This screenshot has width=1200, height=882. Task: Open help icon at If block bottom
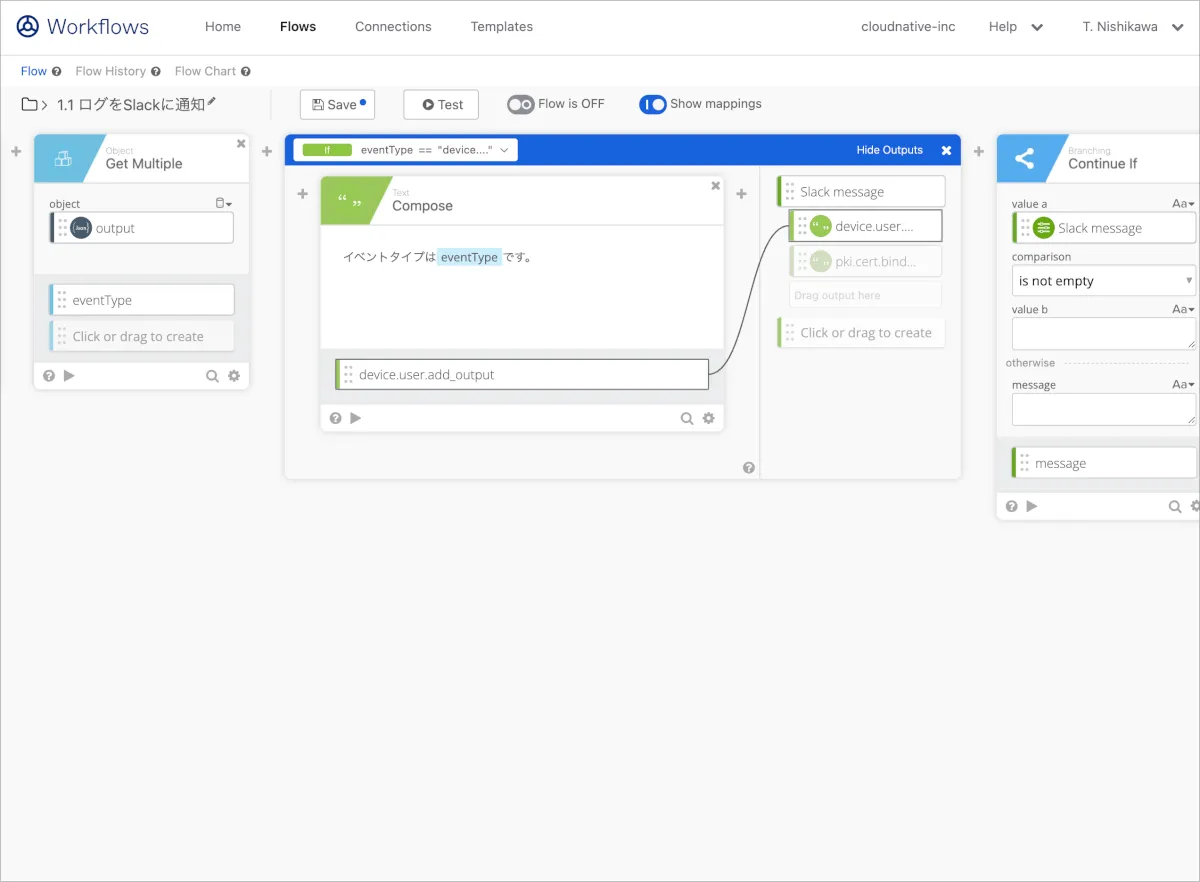coord(749,468)
